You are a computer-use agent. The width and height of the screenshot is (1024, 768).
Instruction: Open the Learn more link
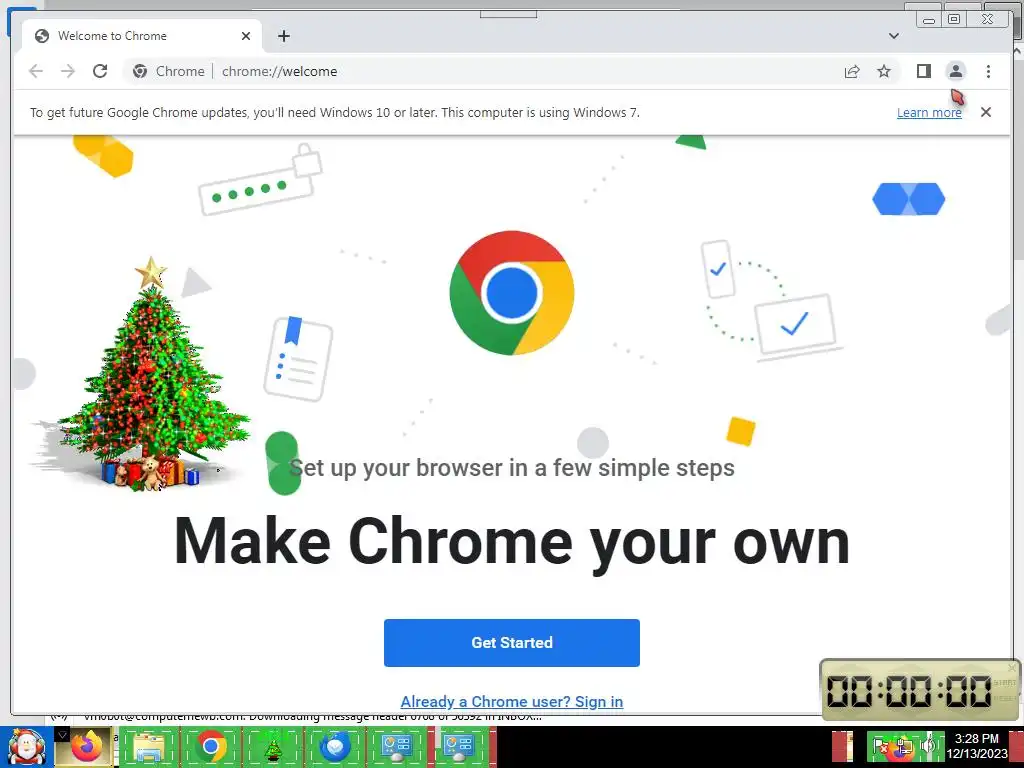pyautogui.click(x=929, y=112)
